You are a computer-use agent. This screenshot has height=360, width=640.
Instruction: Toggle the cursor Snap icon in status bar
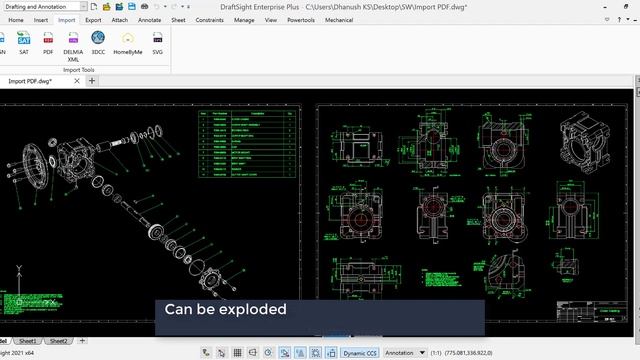click(x=221, y=353)
